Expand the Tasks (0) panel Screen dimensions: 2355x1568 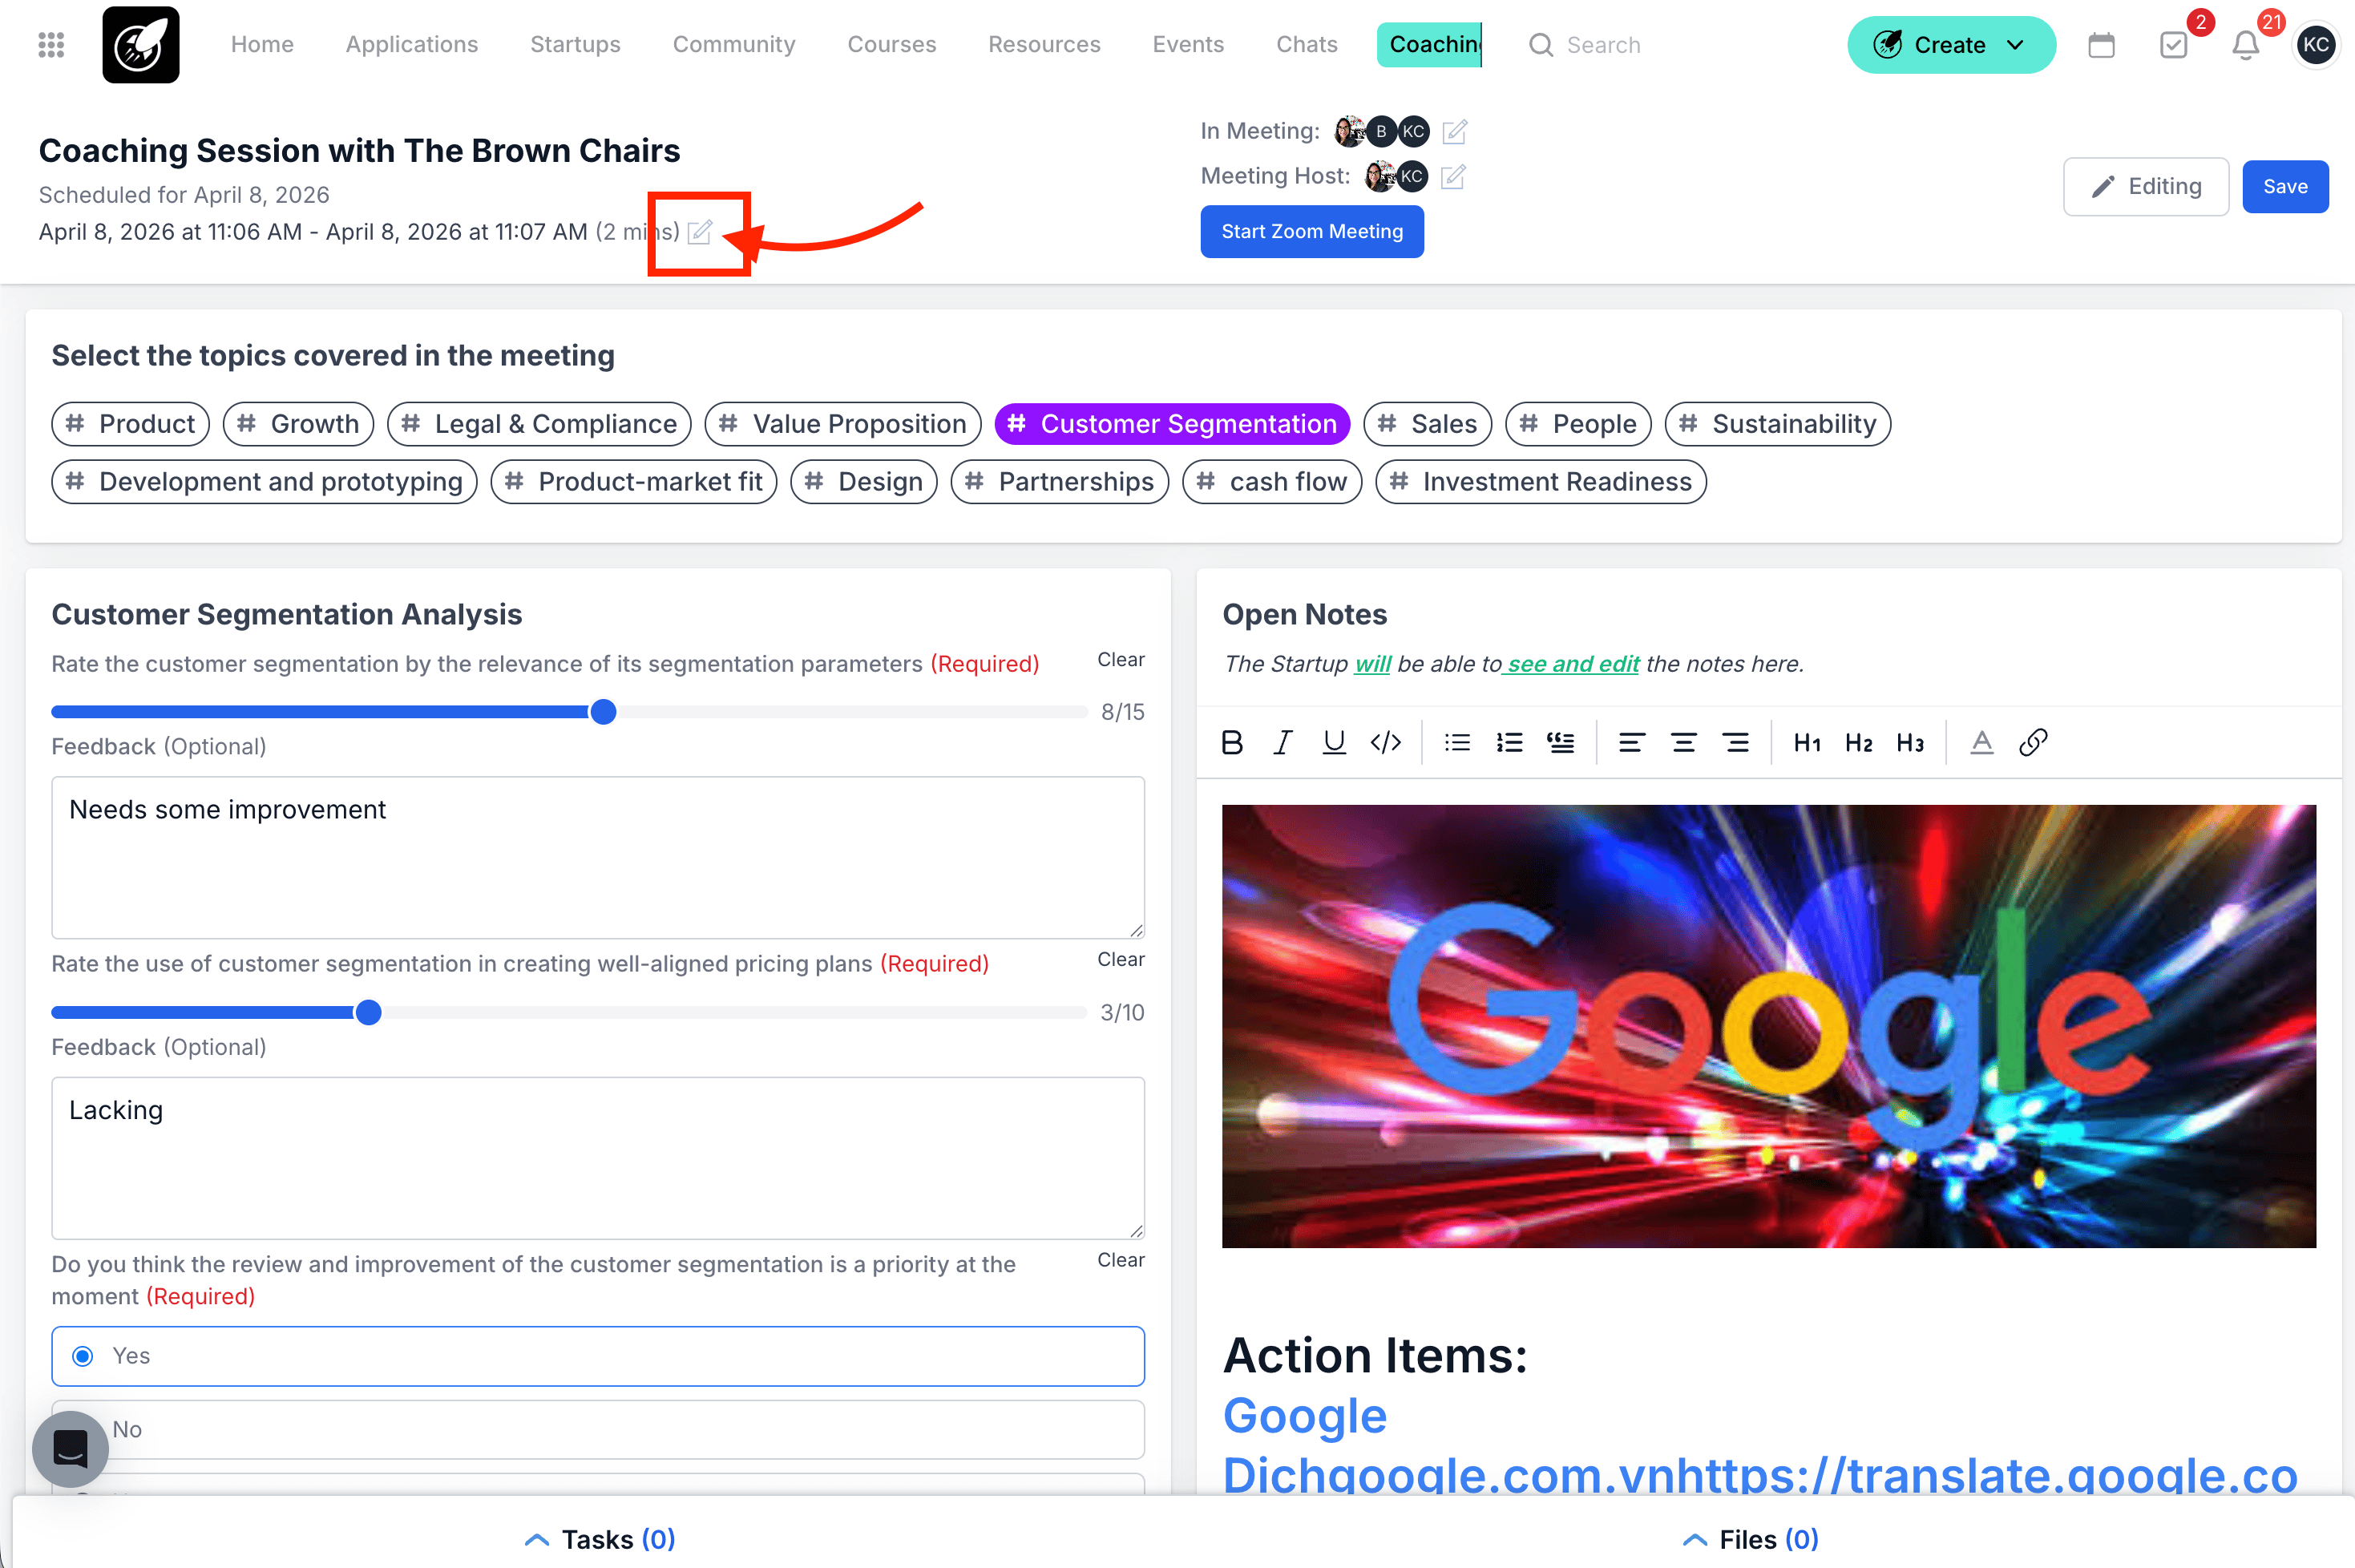(600, 1539)
